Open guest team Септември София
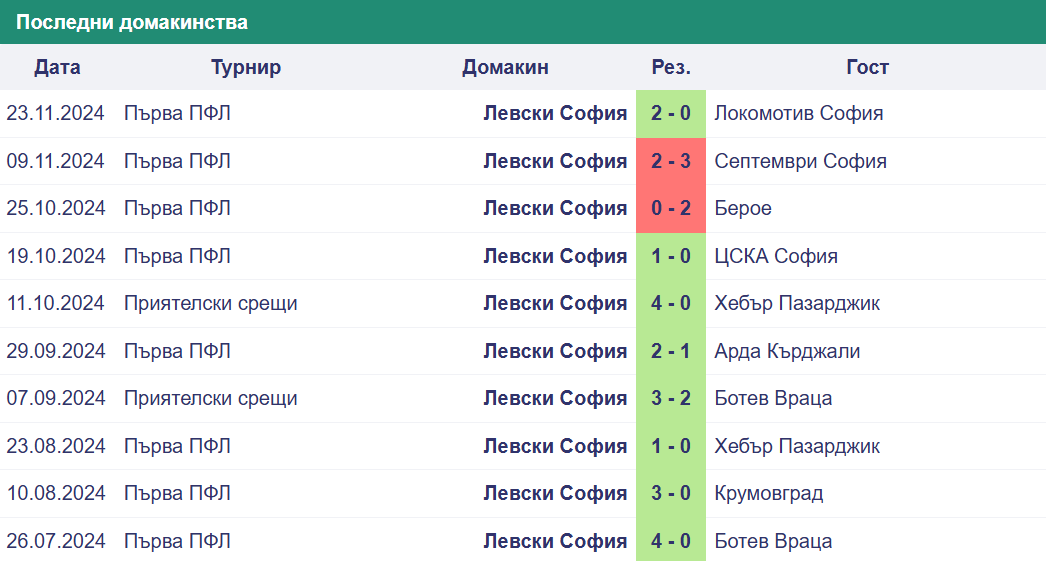Screen dimensions: 1046x561 [801, 161]
